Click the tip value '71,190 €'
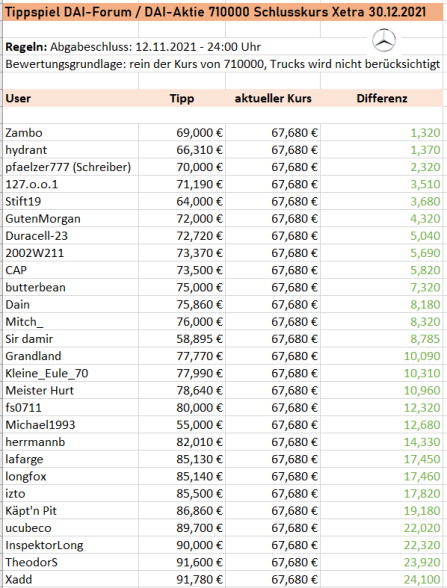The height and width of the screenshot is (588, 447). pos(200,184)
